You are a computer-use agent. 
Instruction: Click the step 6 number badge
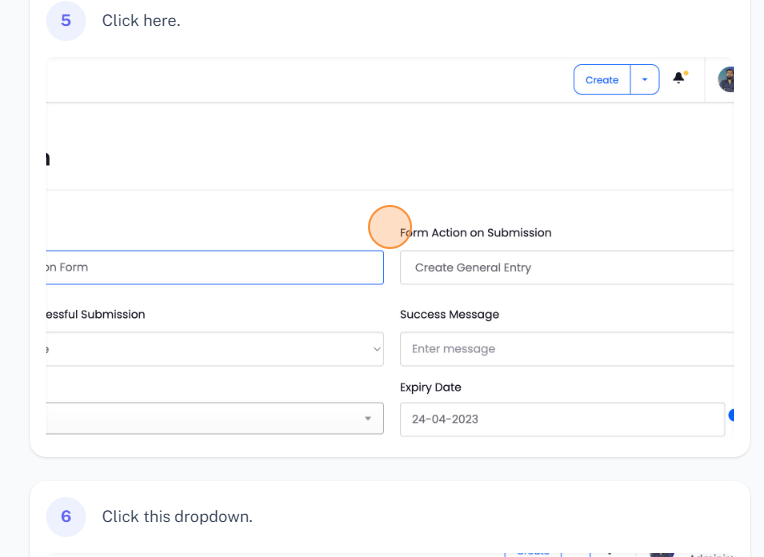[x=66, y=516]
